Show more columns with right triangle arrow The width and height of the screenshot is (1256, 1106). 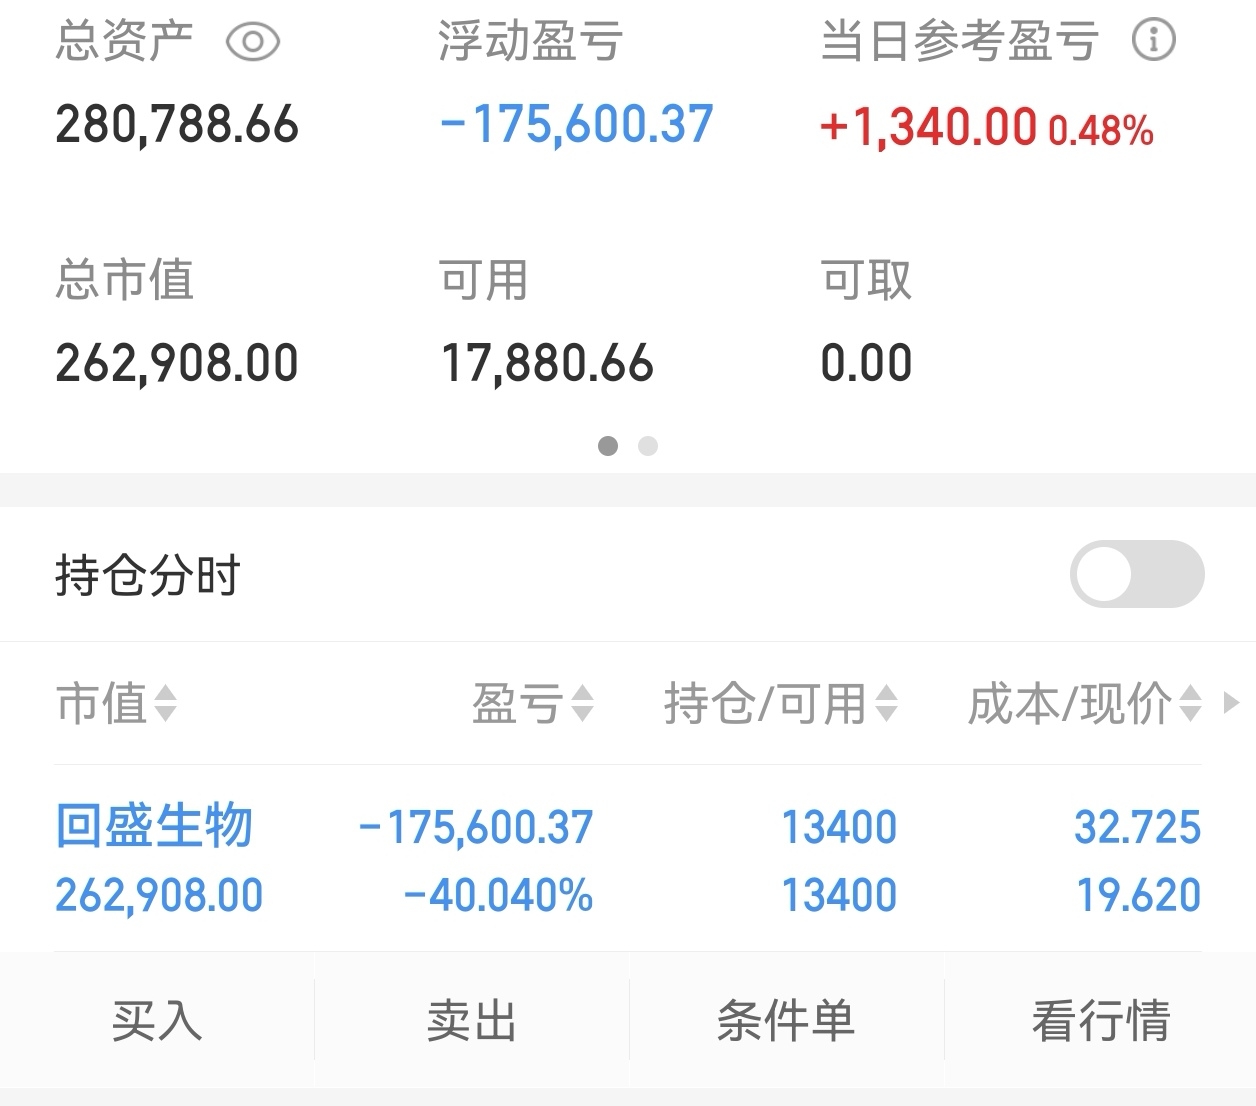click(x=1231, y=702)
